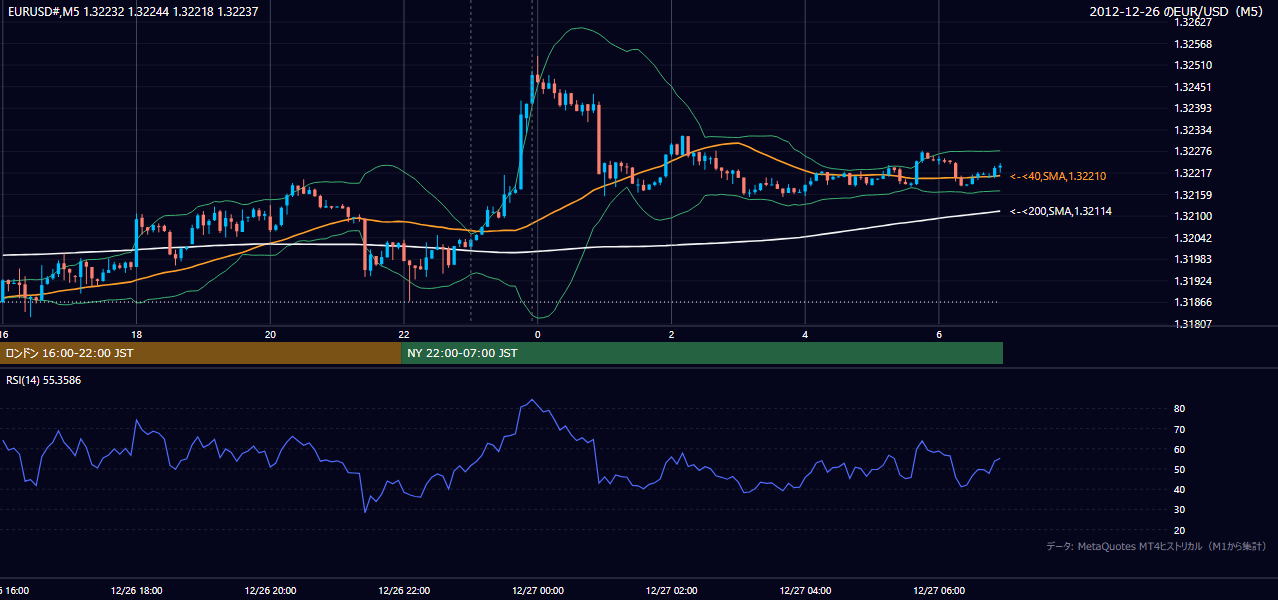Click the 40 SMA 1.32210 label
This screenshot has width=1278, height=600.
[1058, 176]
